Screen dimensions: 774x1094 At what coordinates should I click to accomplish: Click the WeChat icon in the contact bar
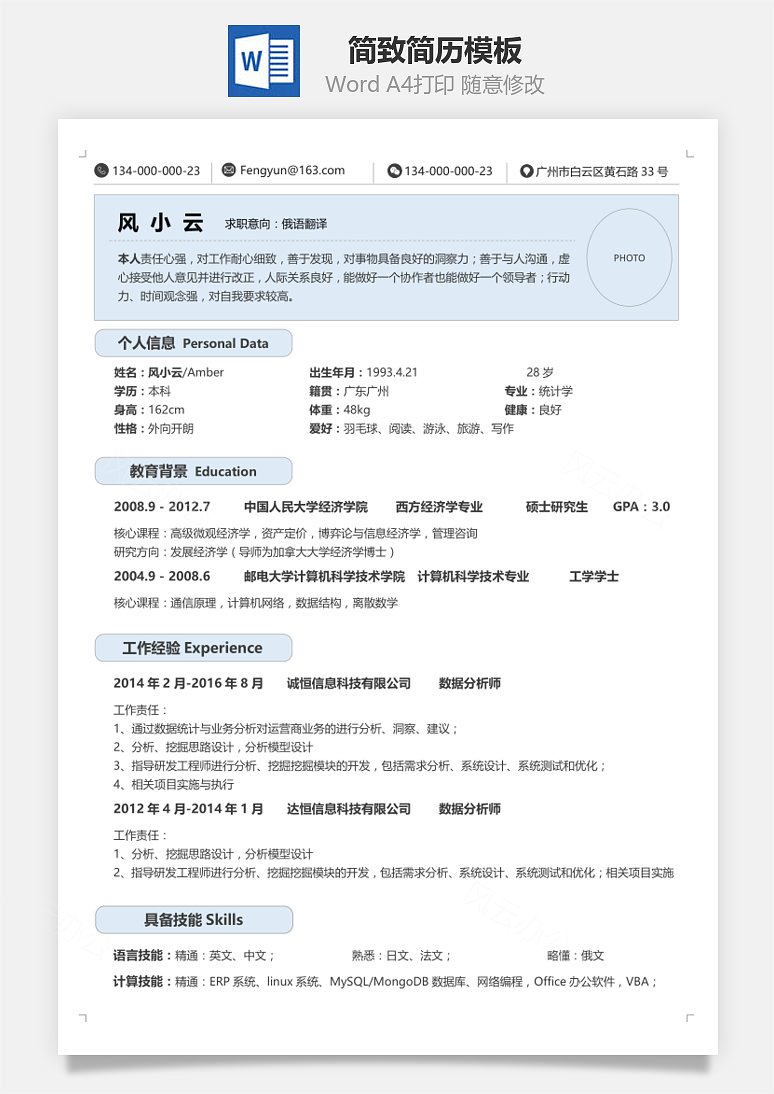coord(394,170)
